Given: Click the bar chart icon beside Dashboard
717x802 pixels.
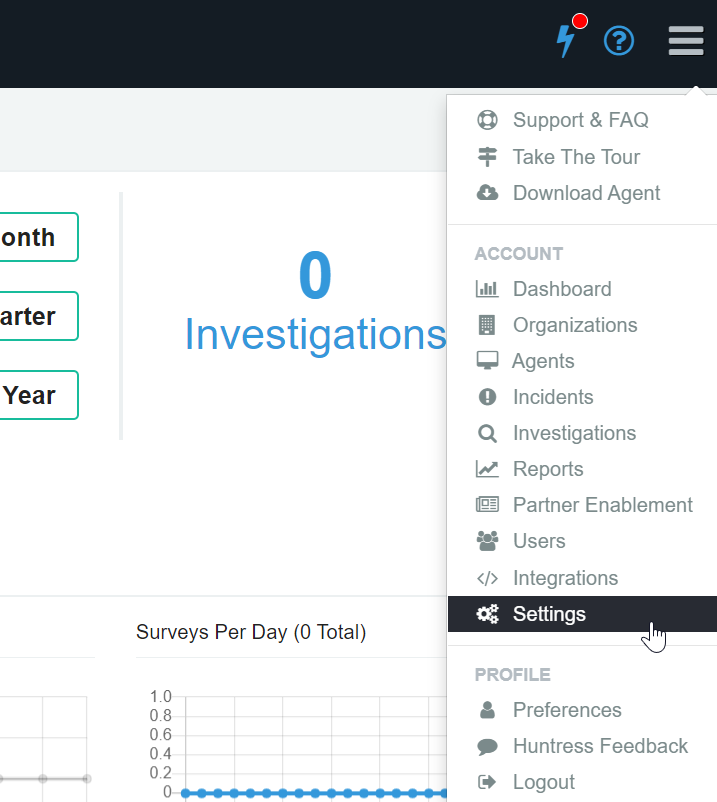Looking at the screenshot, I should (487, 289).
